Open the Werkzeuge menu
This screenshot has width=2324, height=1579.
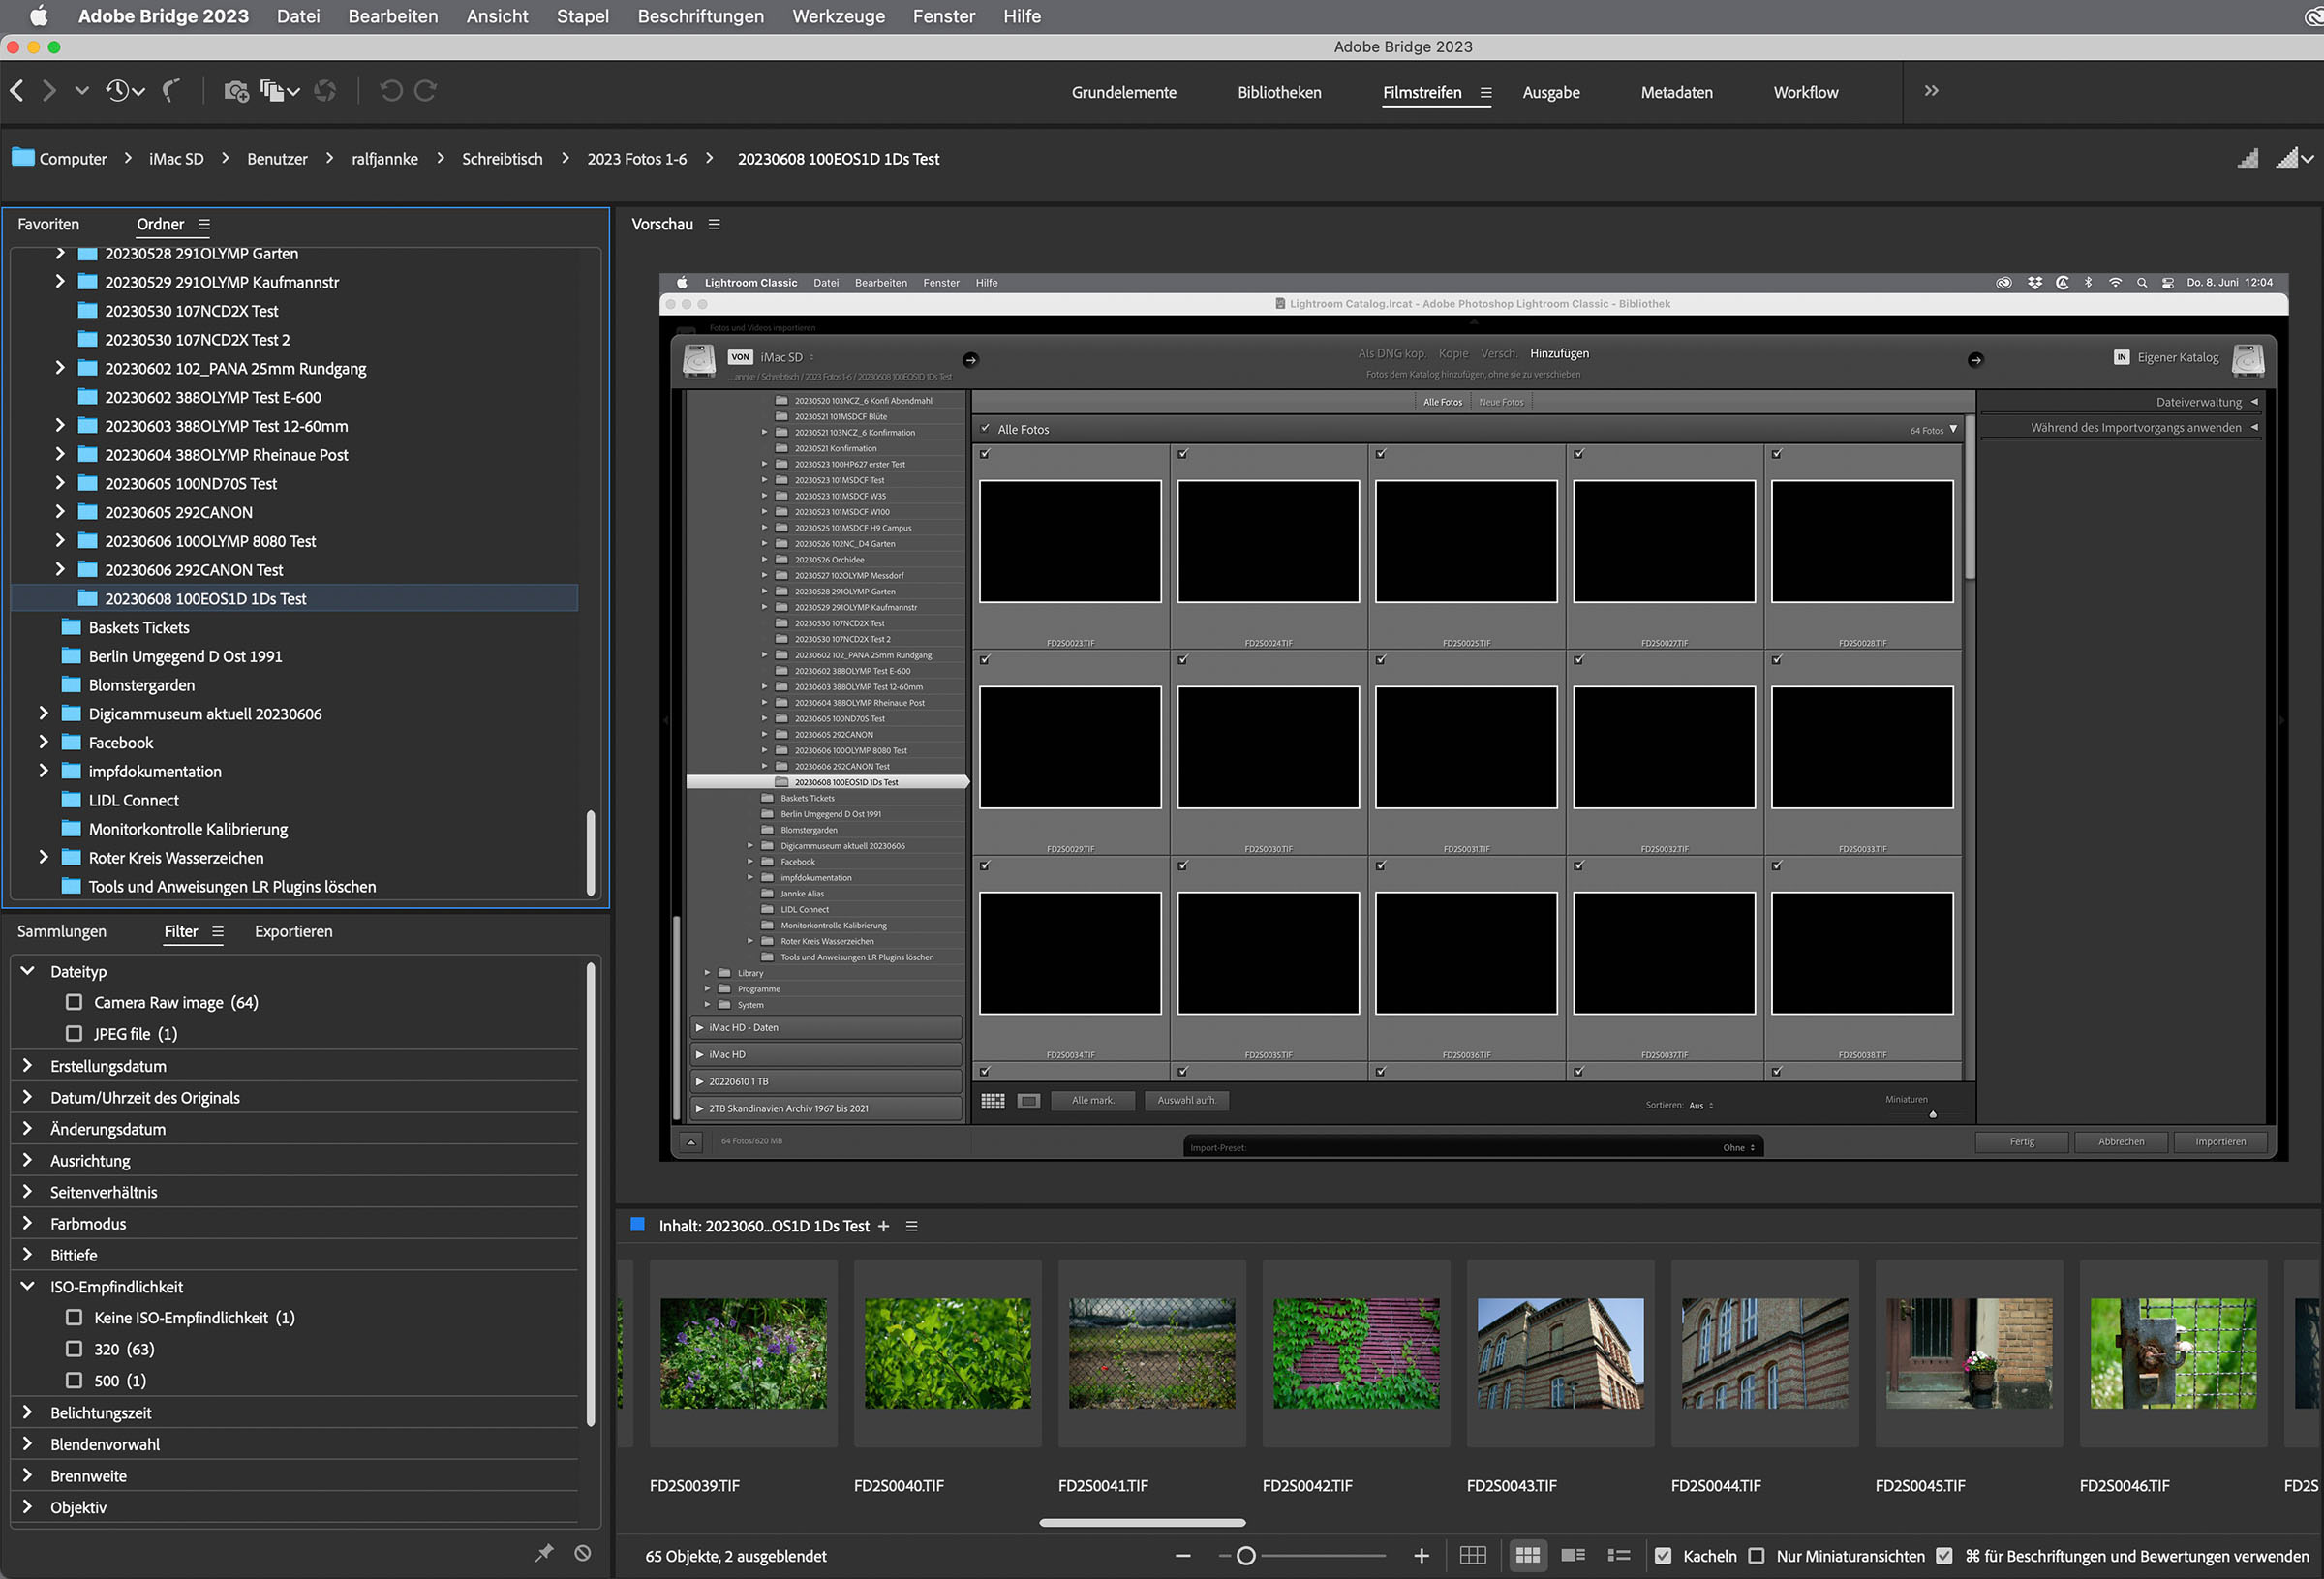(x=838, y=16)
